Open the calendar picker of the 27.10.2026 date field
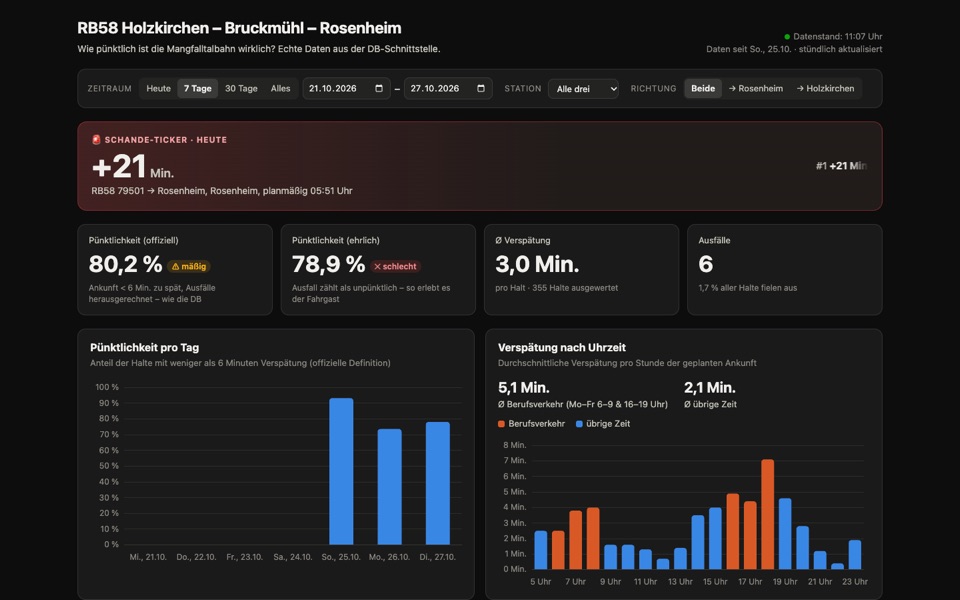The width and height of the screenshot is (960, 600). pyautogui.click(x=481, y=88)
